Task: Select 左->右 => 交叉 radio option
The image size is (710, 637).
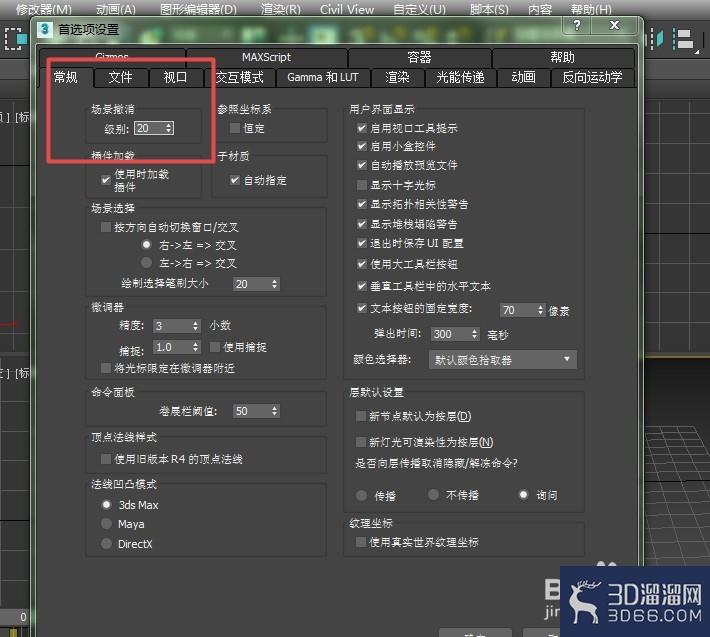Action: [146, 263]
